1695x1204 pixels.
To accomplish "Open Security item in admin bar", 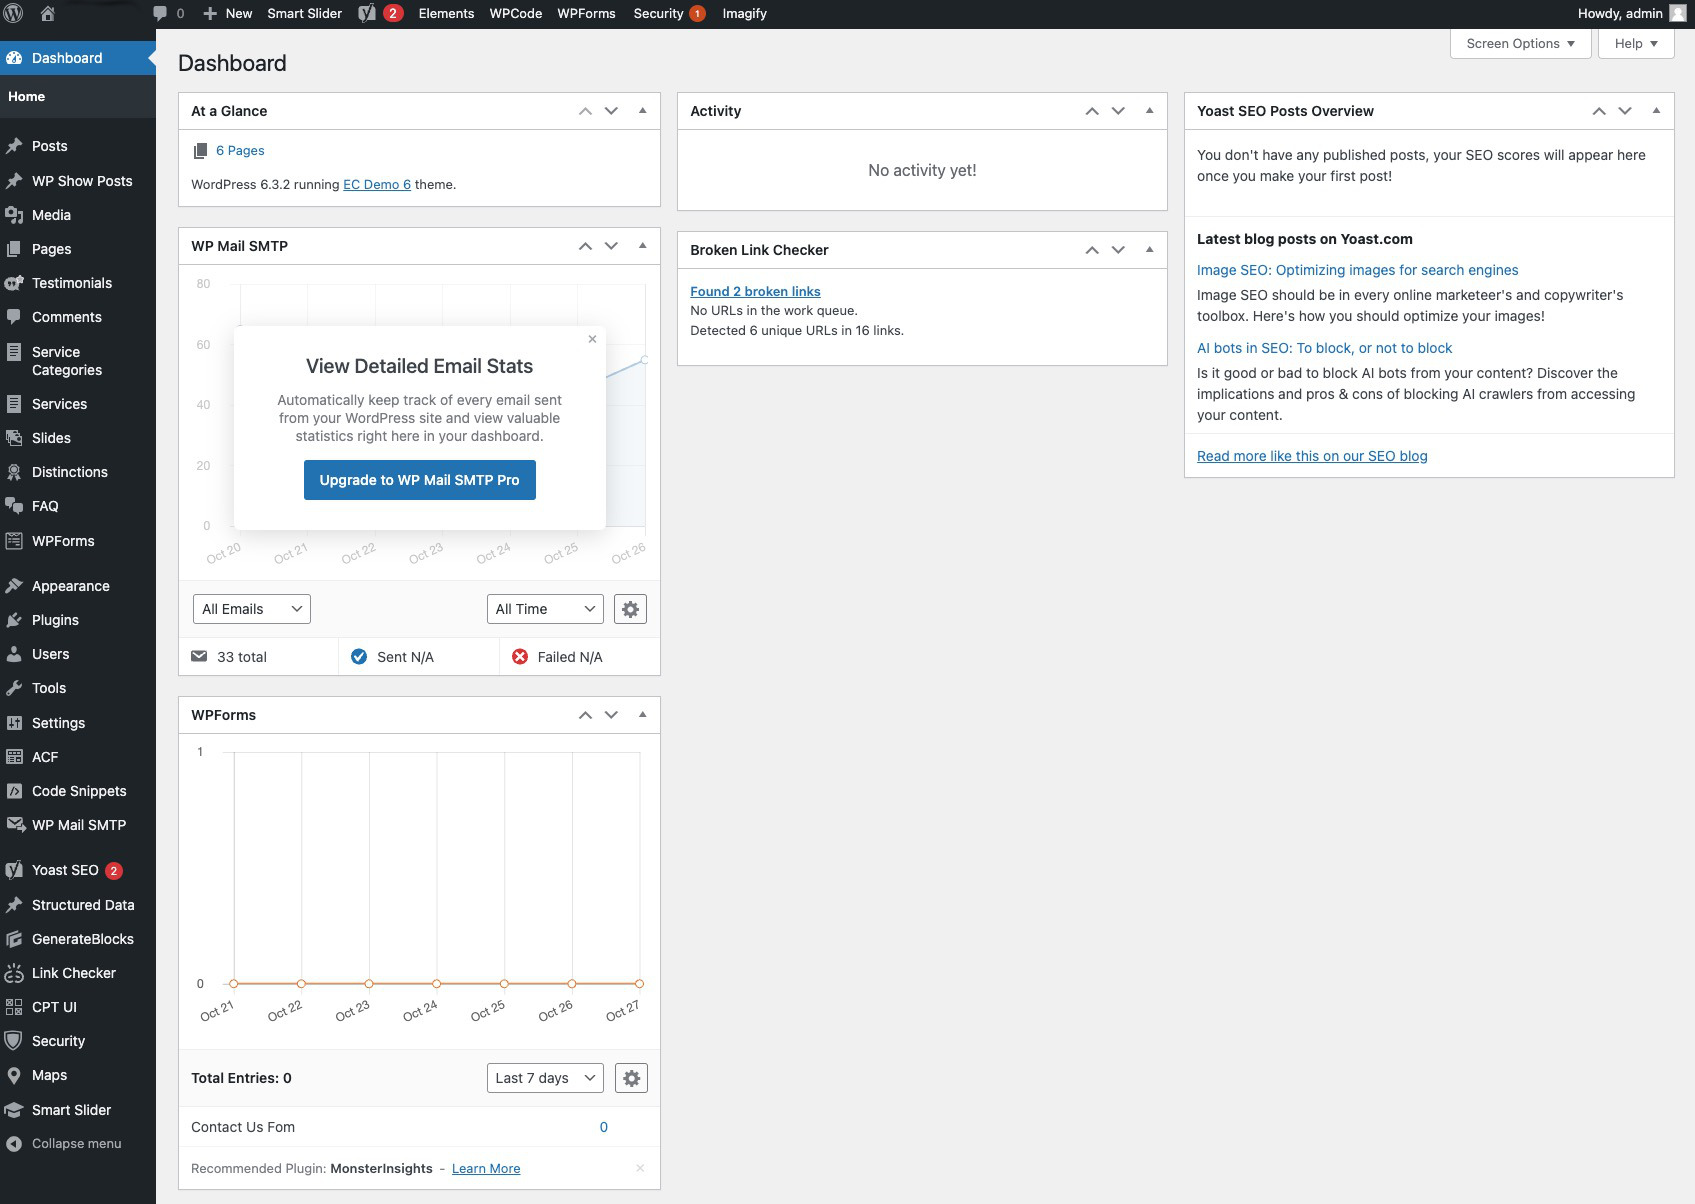I will [x=669, y=14].
